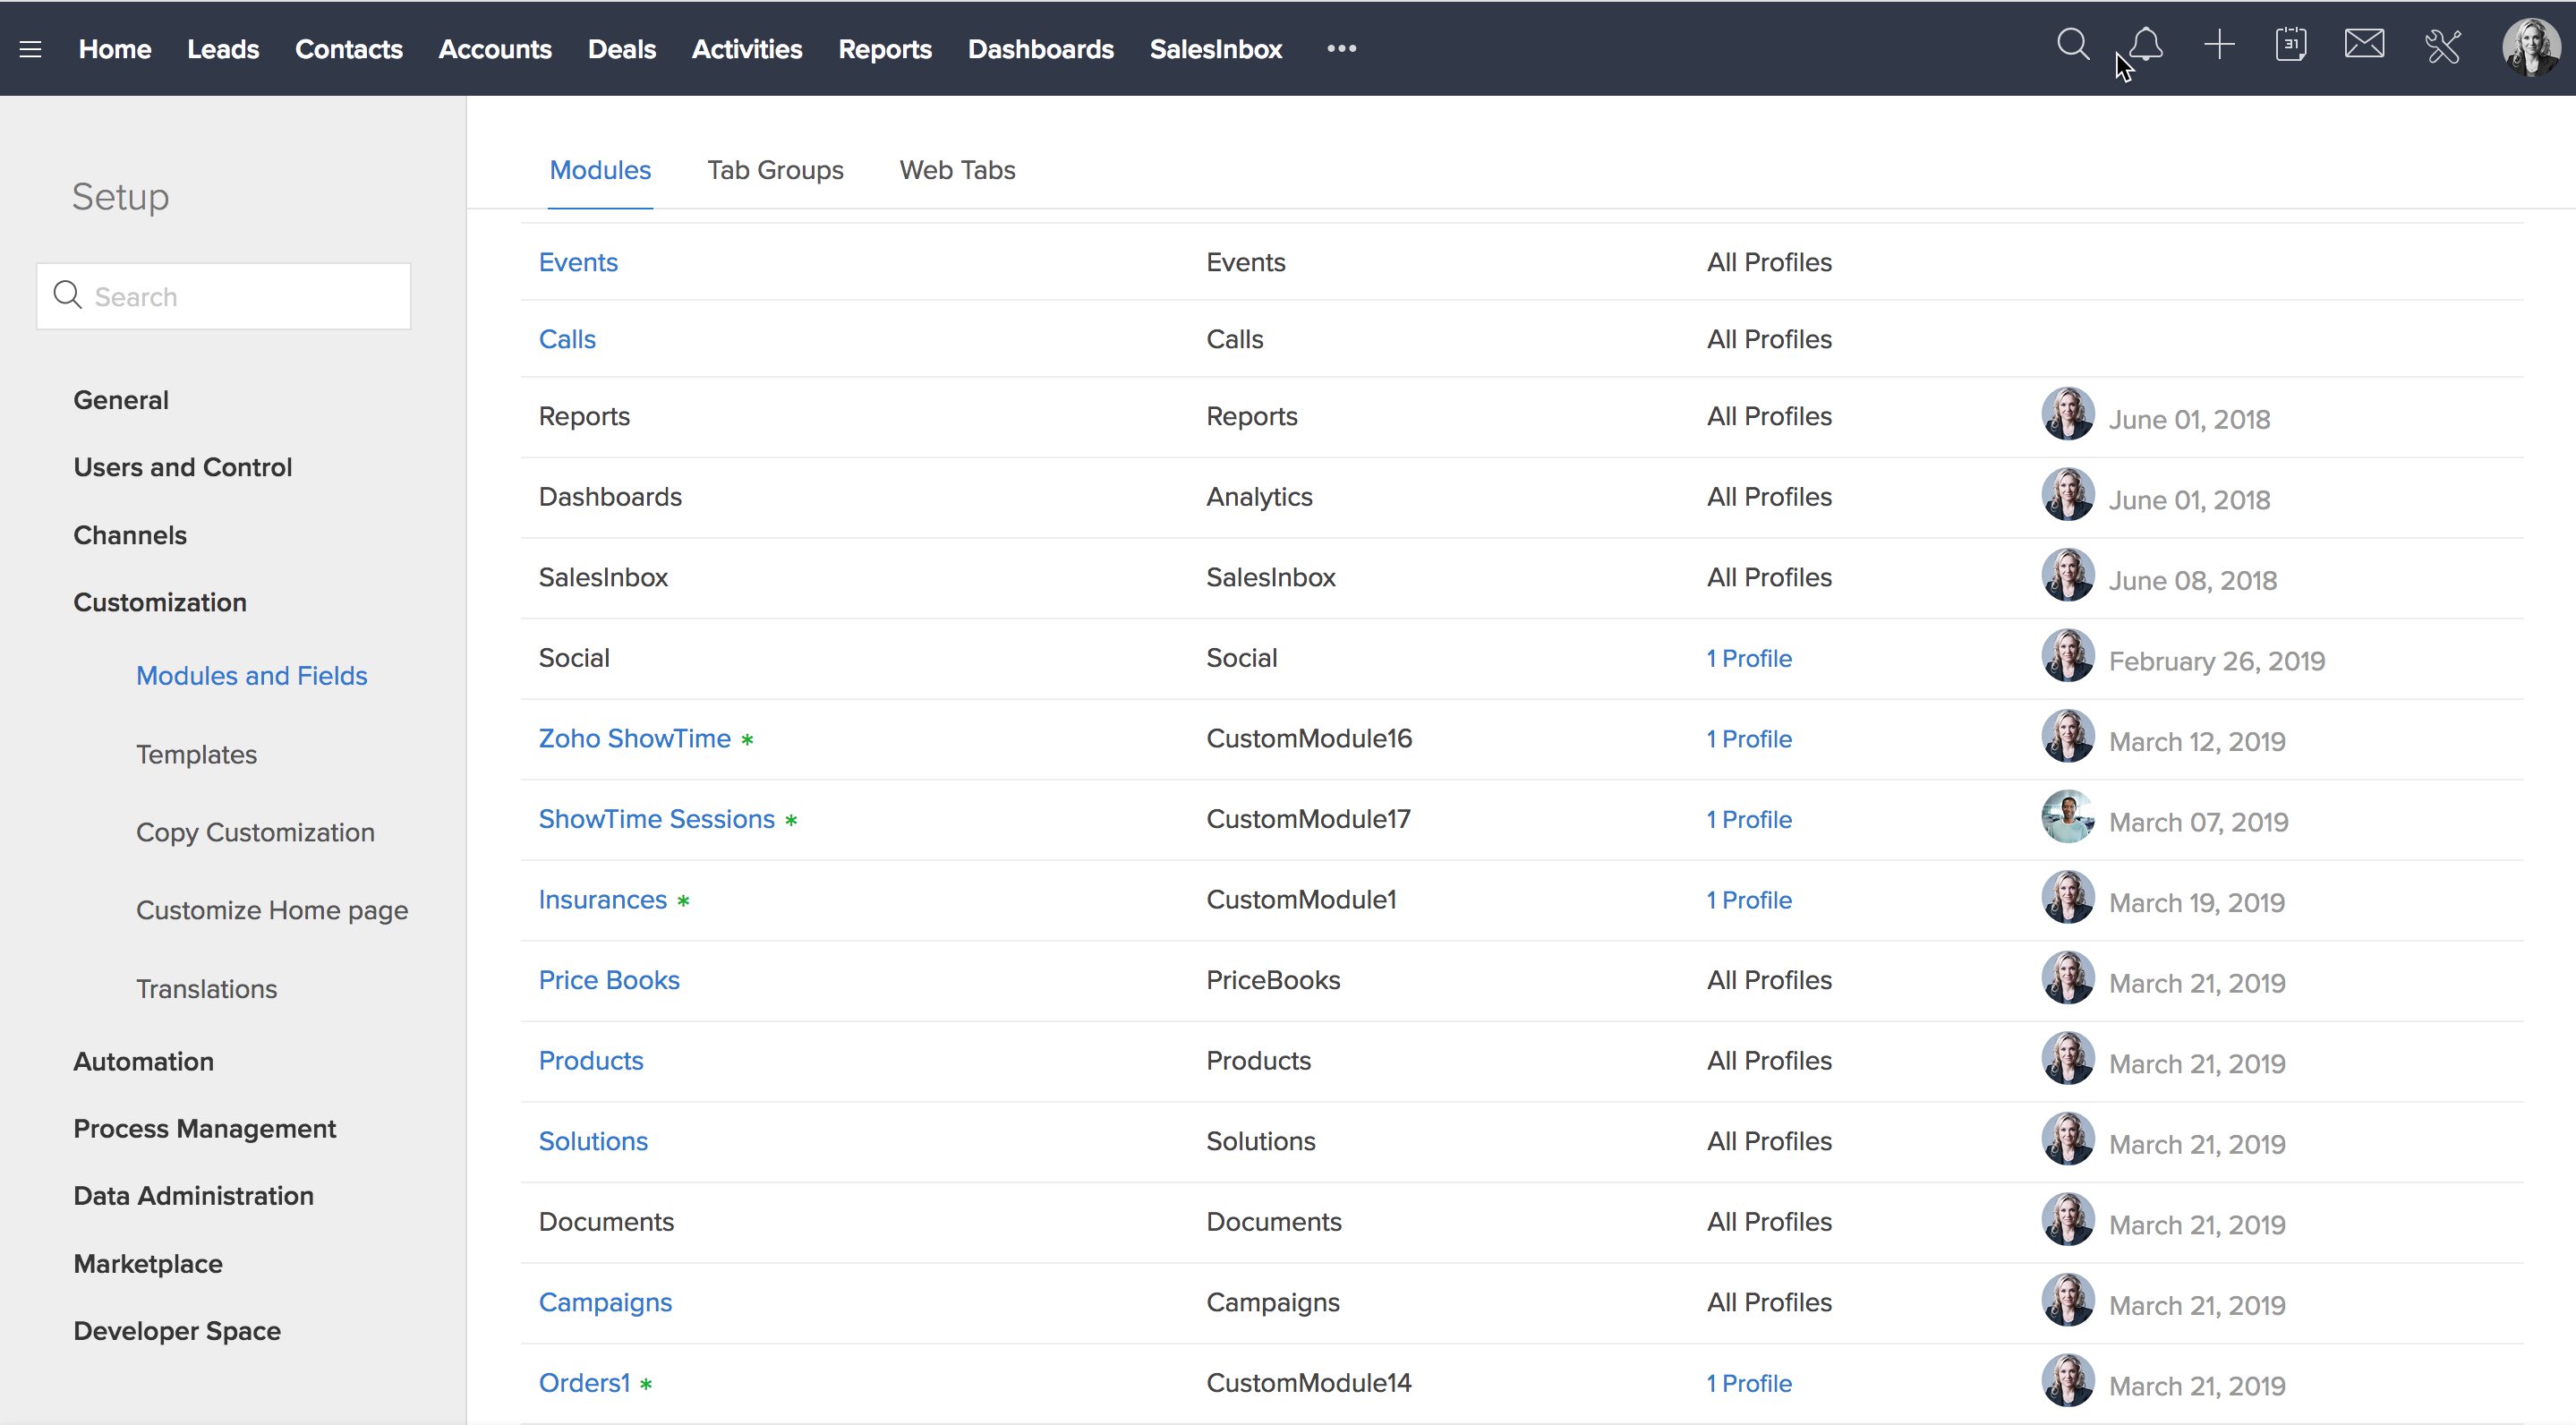Collapse the Customization section
The image size is (2576, 1425).
pos(159,602)
